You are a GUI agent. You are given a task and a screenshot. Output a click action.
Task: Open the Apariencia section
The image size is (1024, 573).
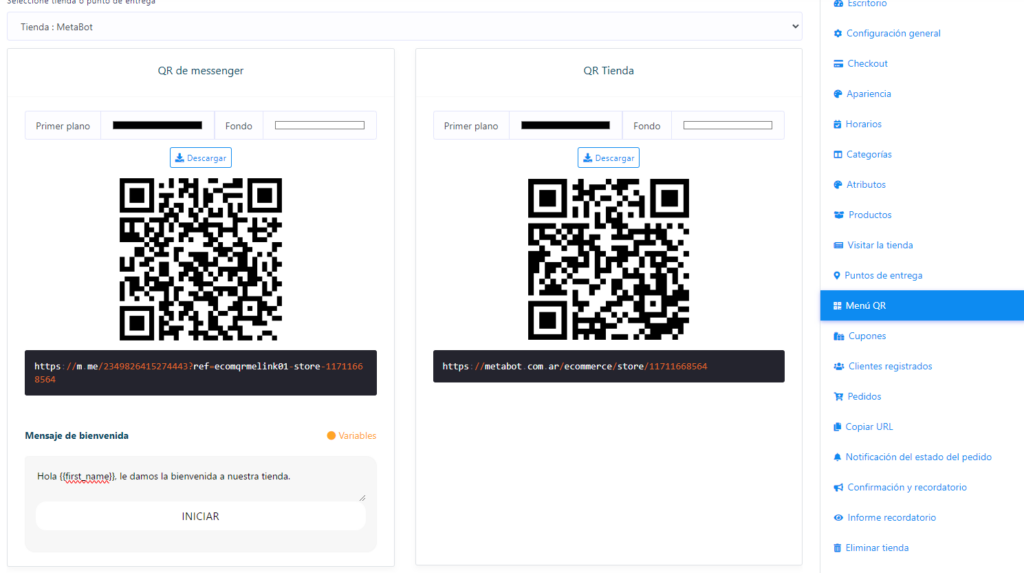tap(869, 94)
